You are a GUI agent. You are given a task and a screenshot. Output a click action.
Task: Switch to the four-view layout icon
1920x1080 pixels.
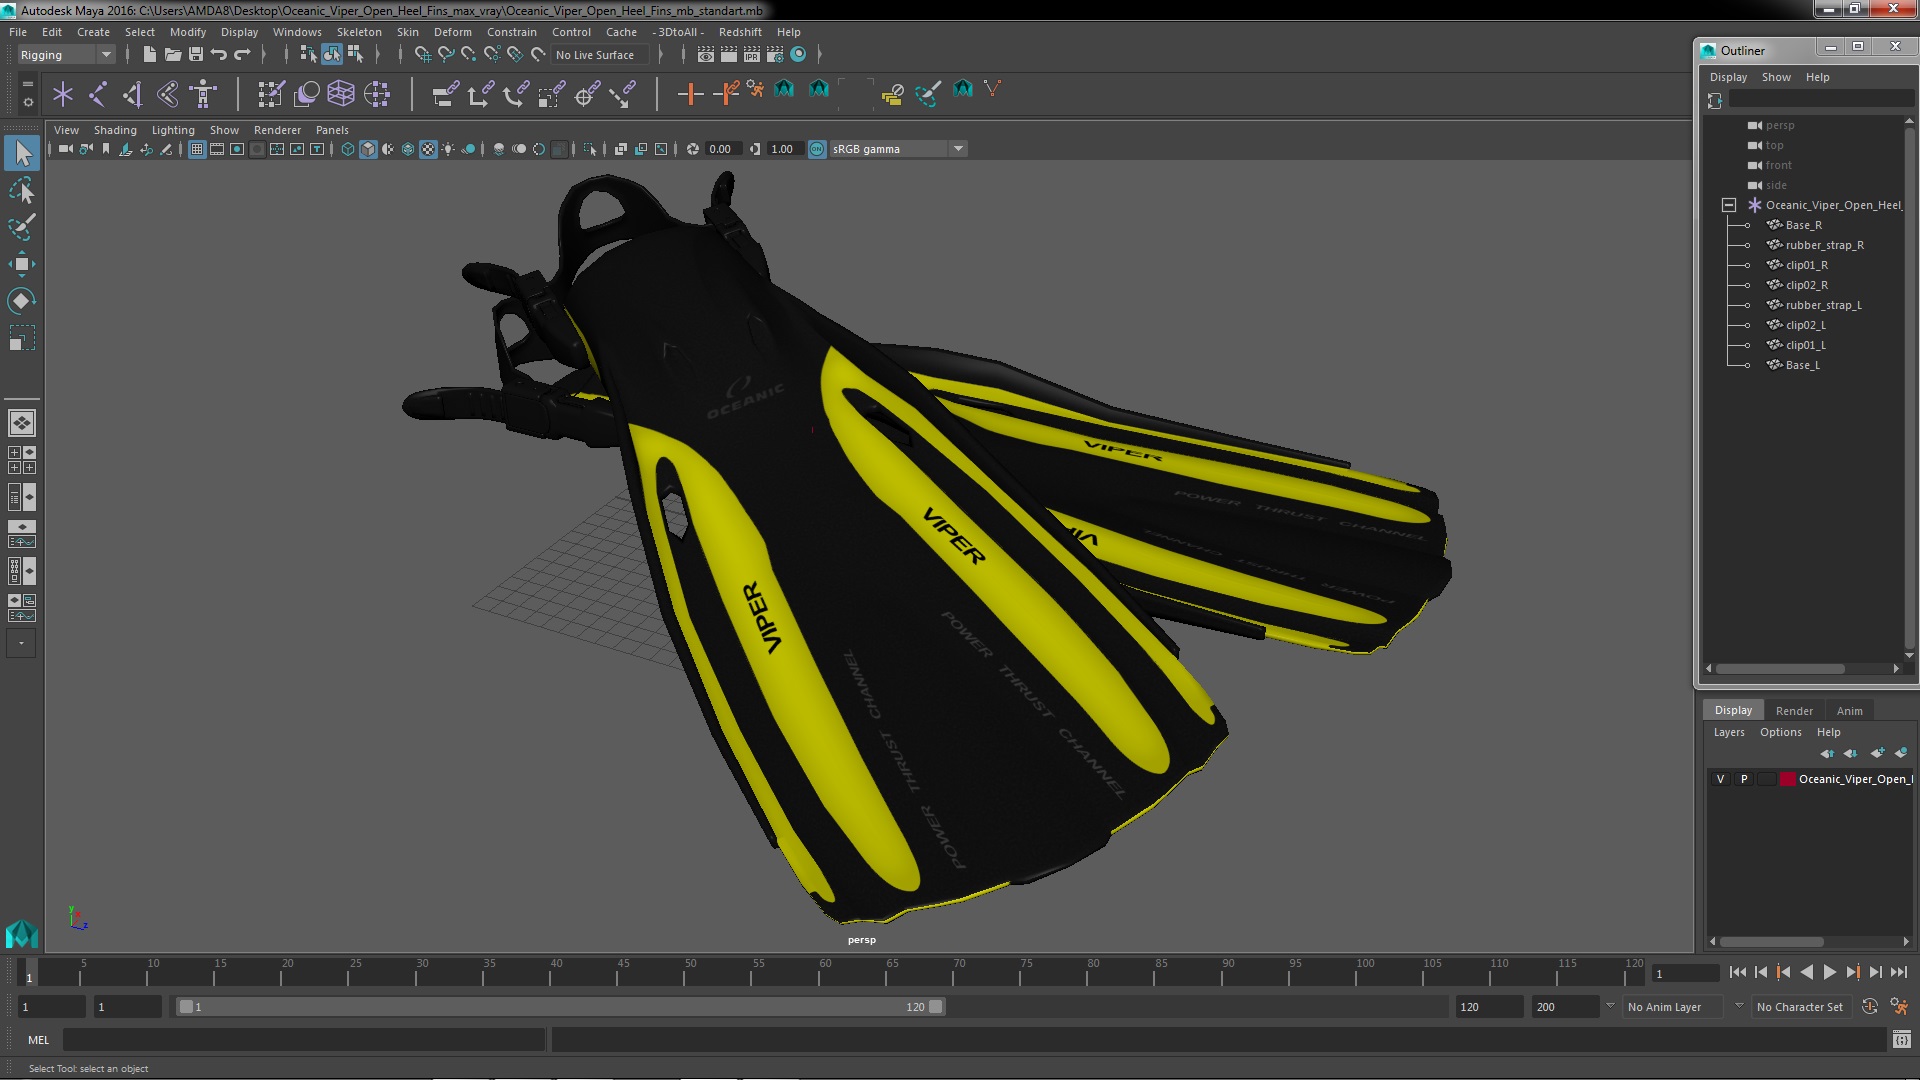coord(22,460)
